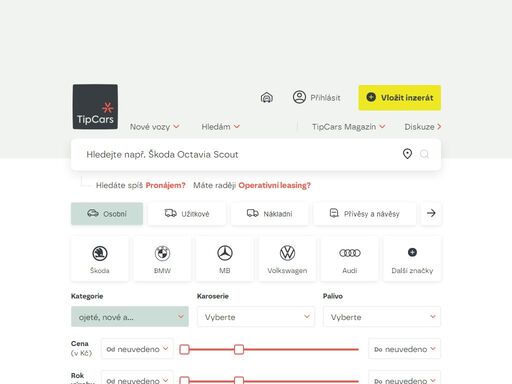
Task: Select the Nákladní vehicle tab
Action: [269, 214]
